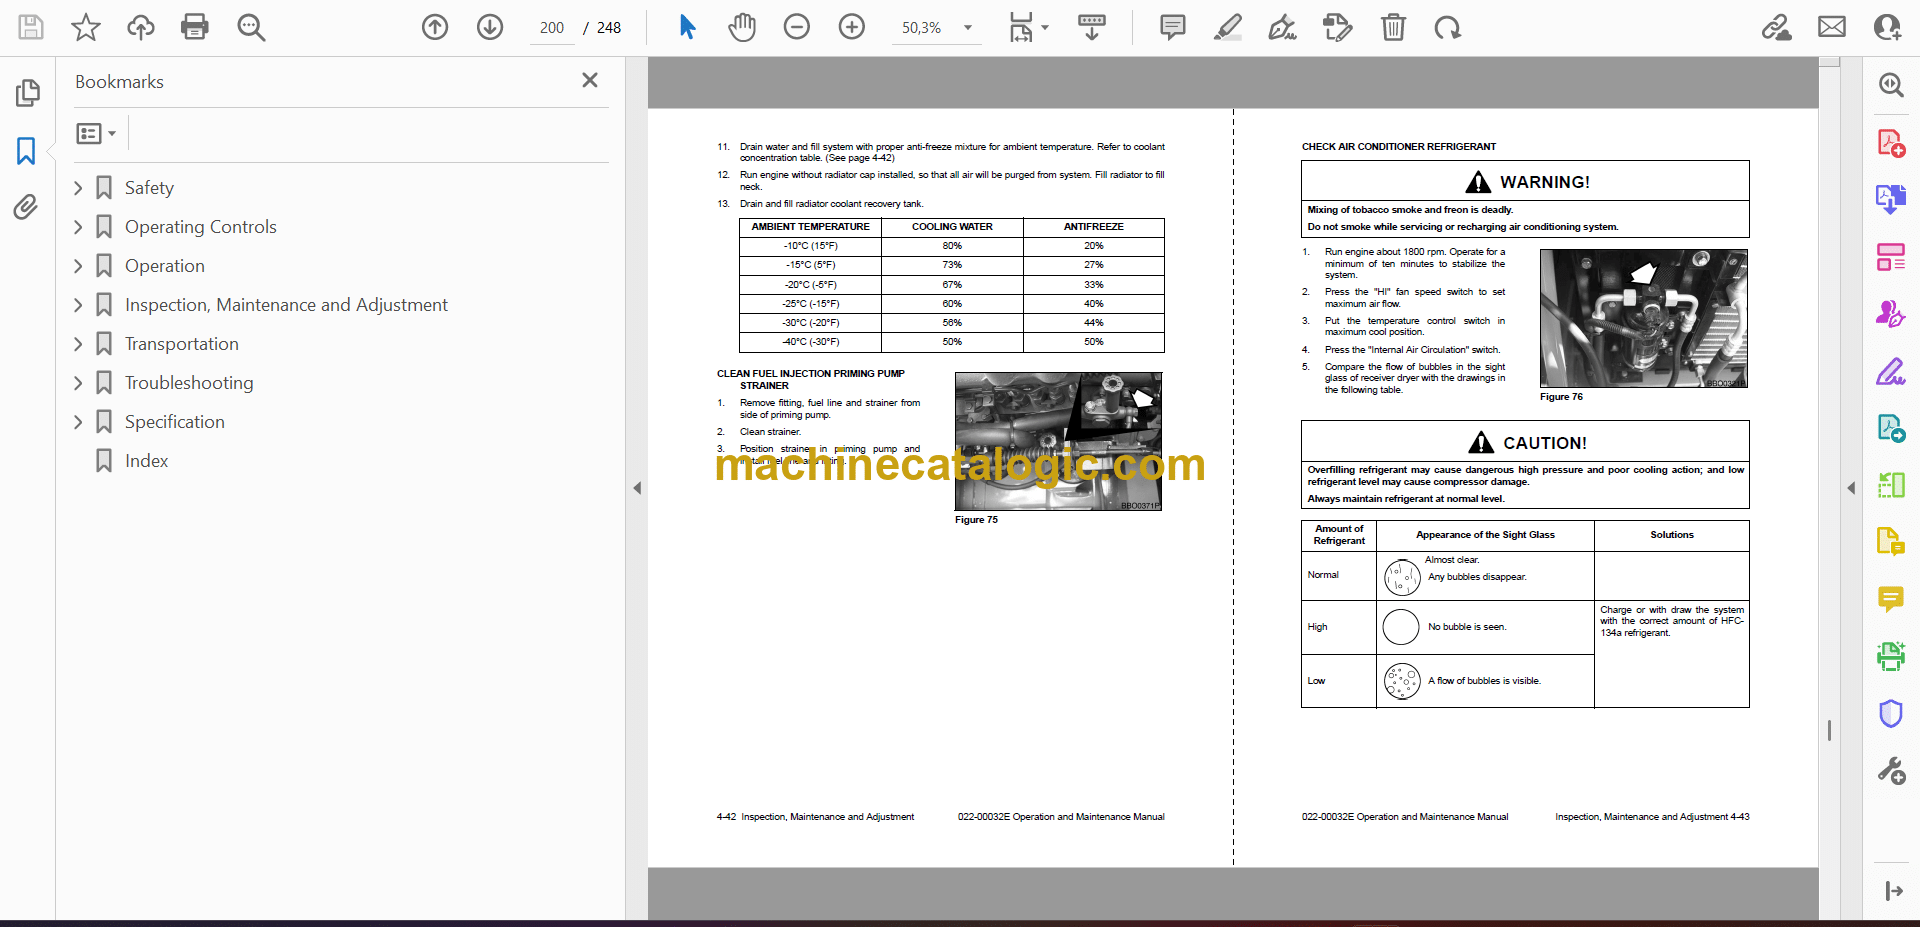Add the file to starred favorites
The height and width of the screenshot is (927, 1920).
86,27
